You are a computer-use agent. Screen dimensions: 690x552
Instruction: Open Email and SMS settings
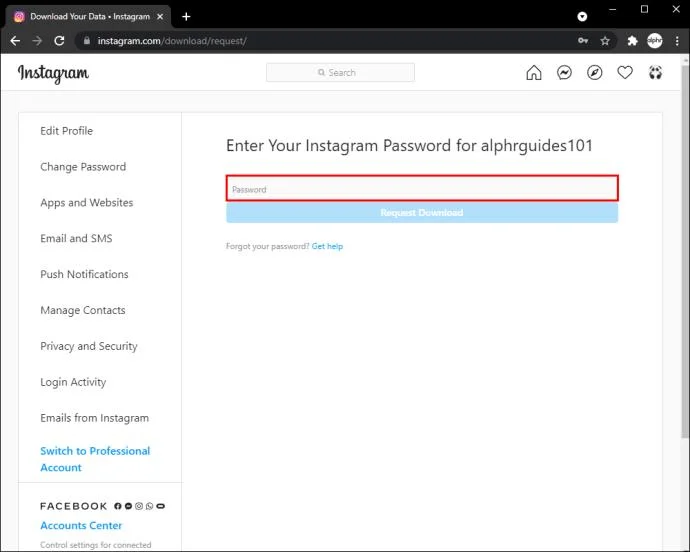click(76, 239)
